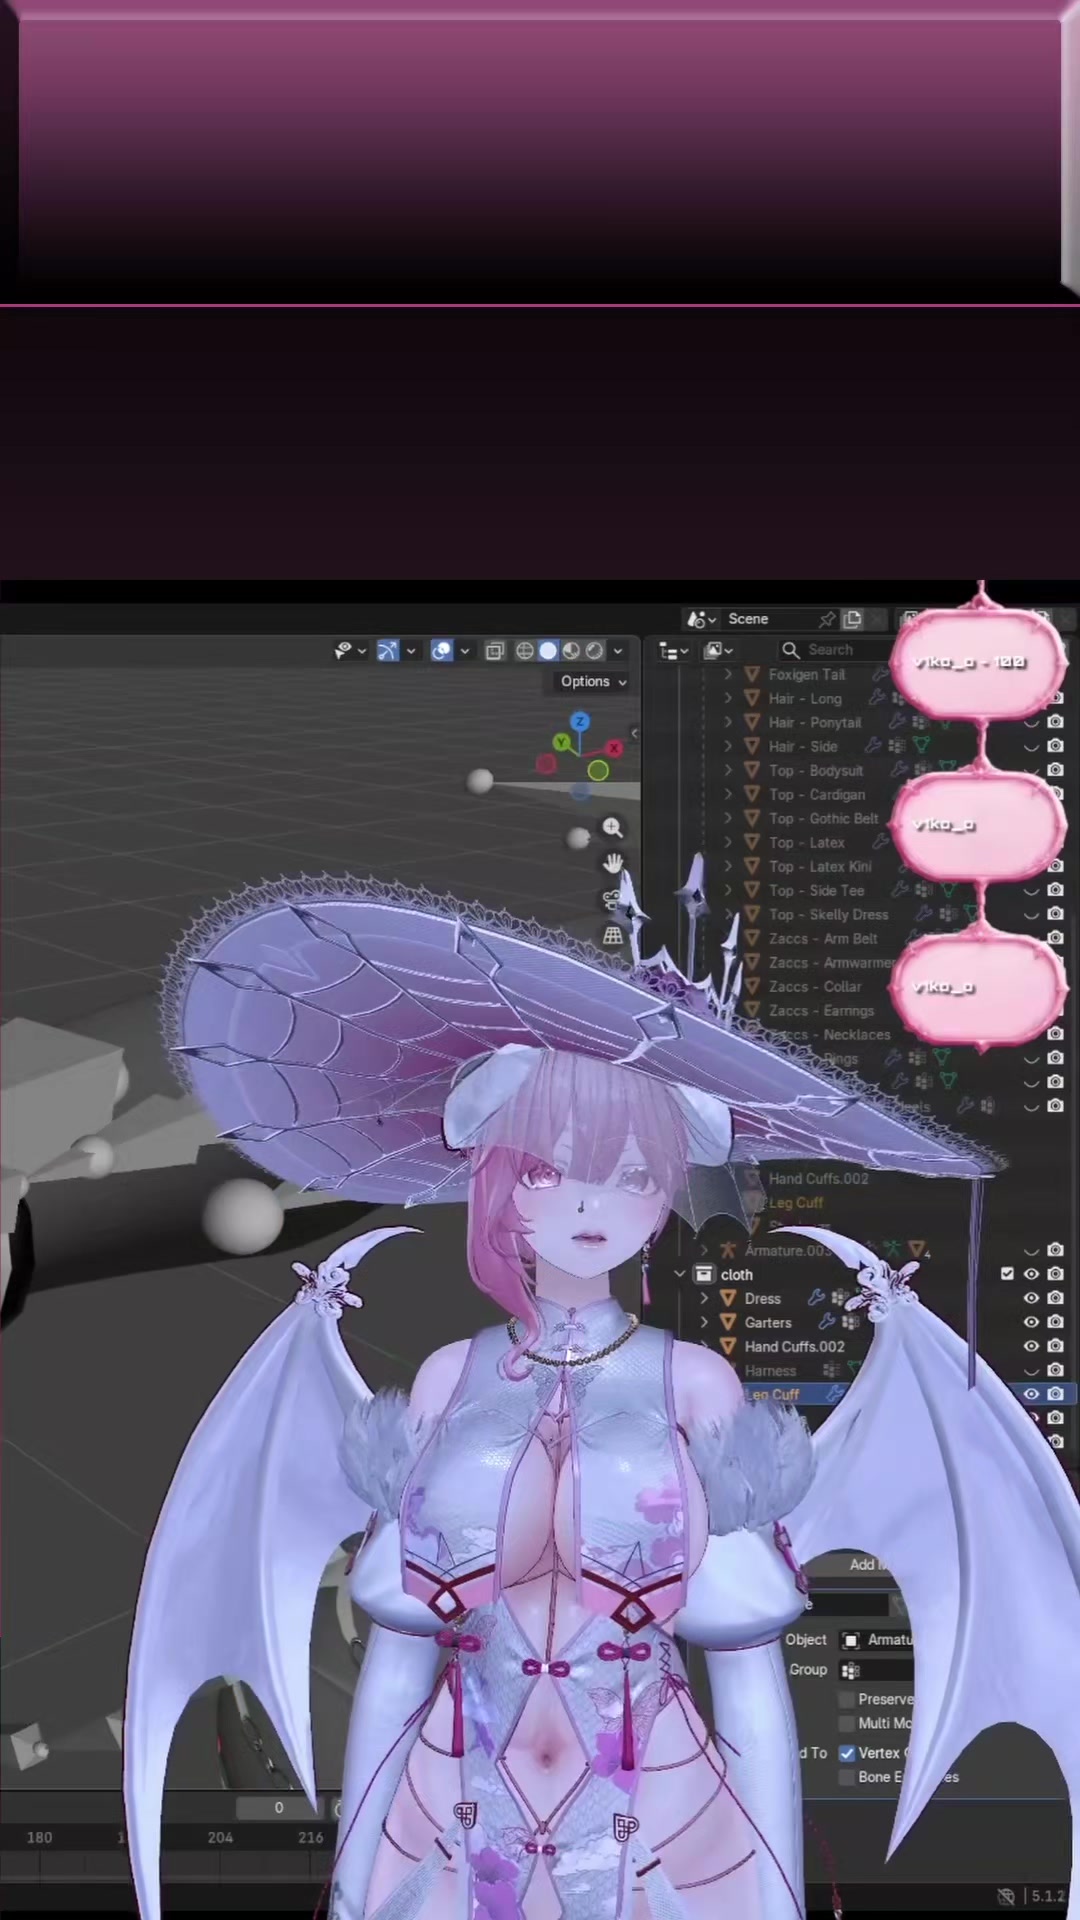
Task: Collapse the cloth collection
Action: click(x=680, y=1274)
